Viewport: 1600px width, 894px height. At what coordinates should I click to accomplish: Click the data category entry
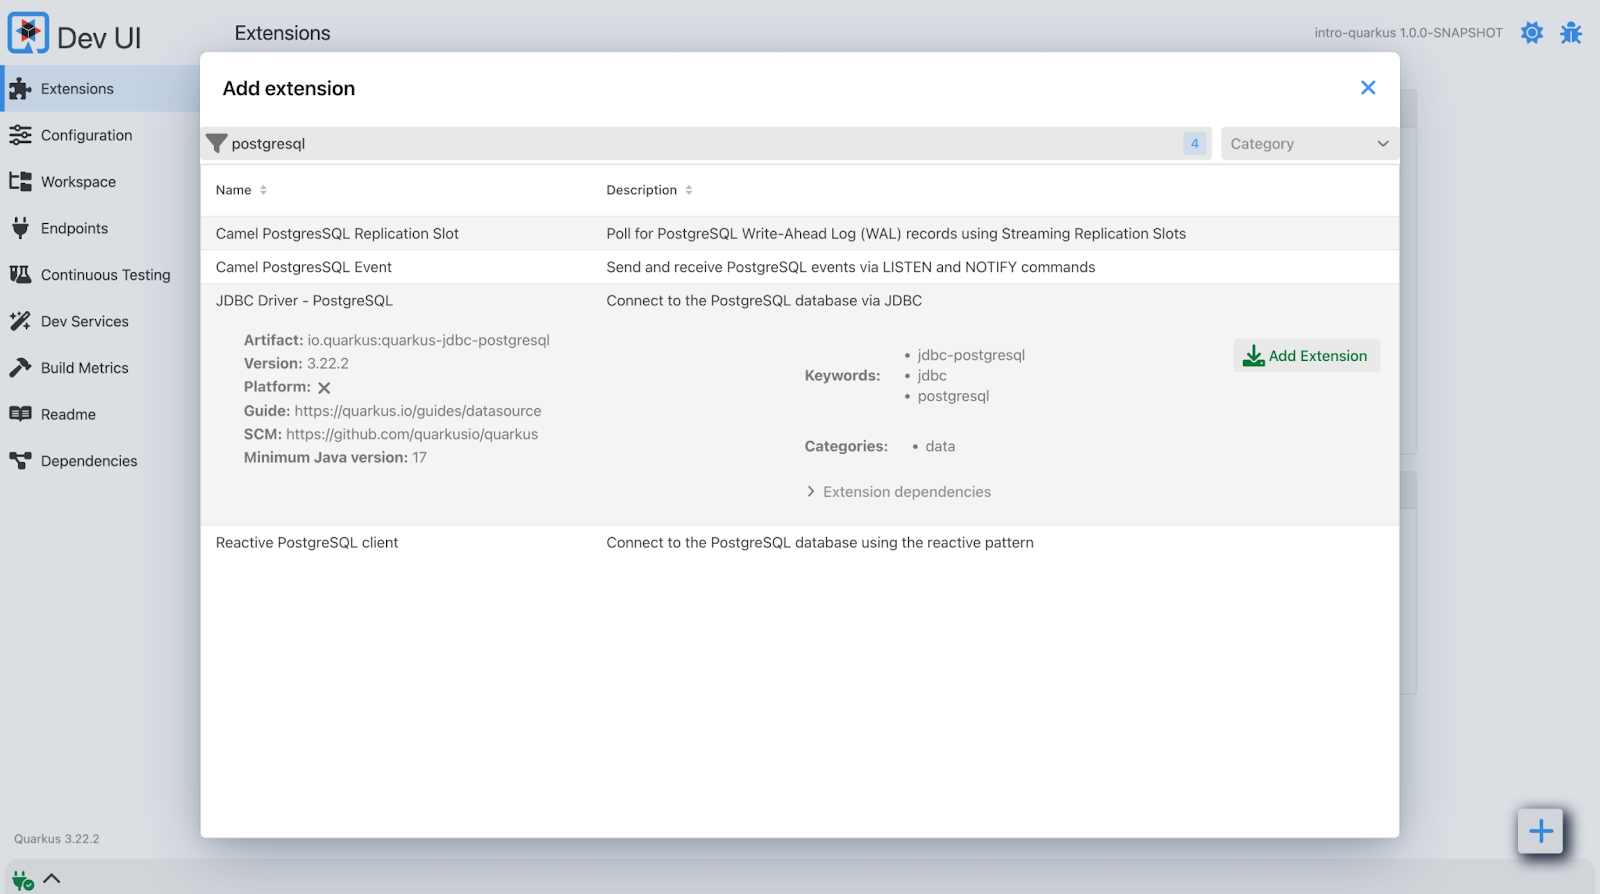(940, 446)
